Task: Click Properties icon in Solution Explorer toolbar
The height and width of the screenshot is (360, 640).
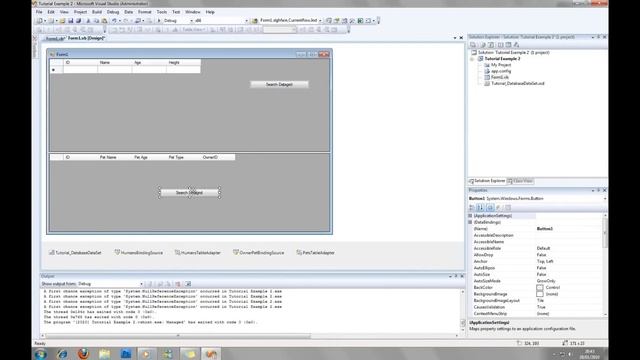Action: 473,45
